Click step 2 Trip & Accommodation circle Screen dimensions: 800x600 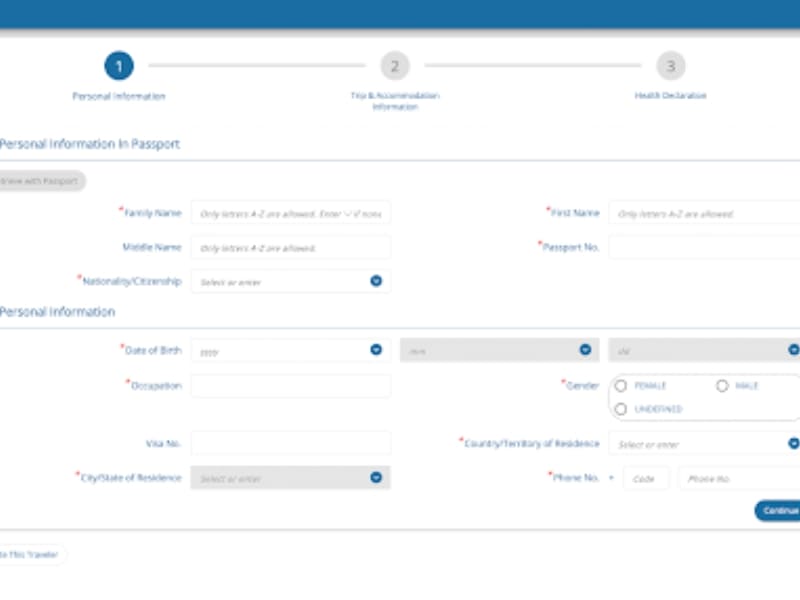tap(394, 66)
